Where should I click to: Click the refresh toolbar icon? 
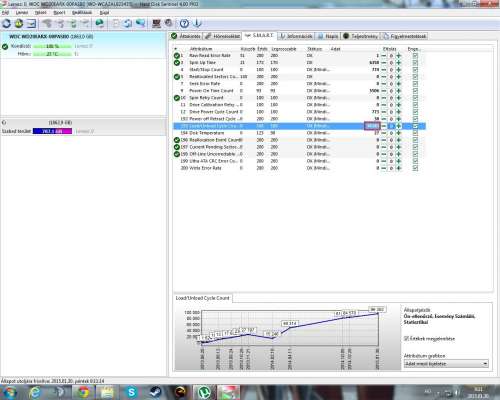(x=7, y=24)
